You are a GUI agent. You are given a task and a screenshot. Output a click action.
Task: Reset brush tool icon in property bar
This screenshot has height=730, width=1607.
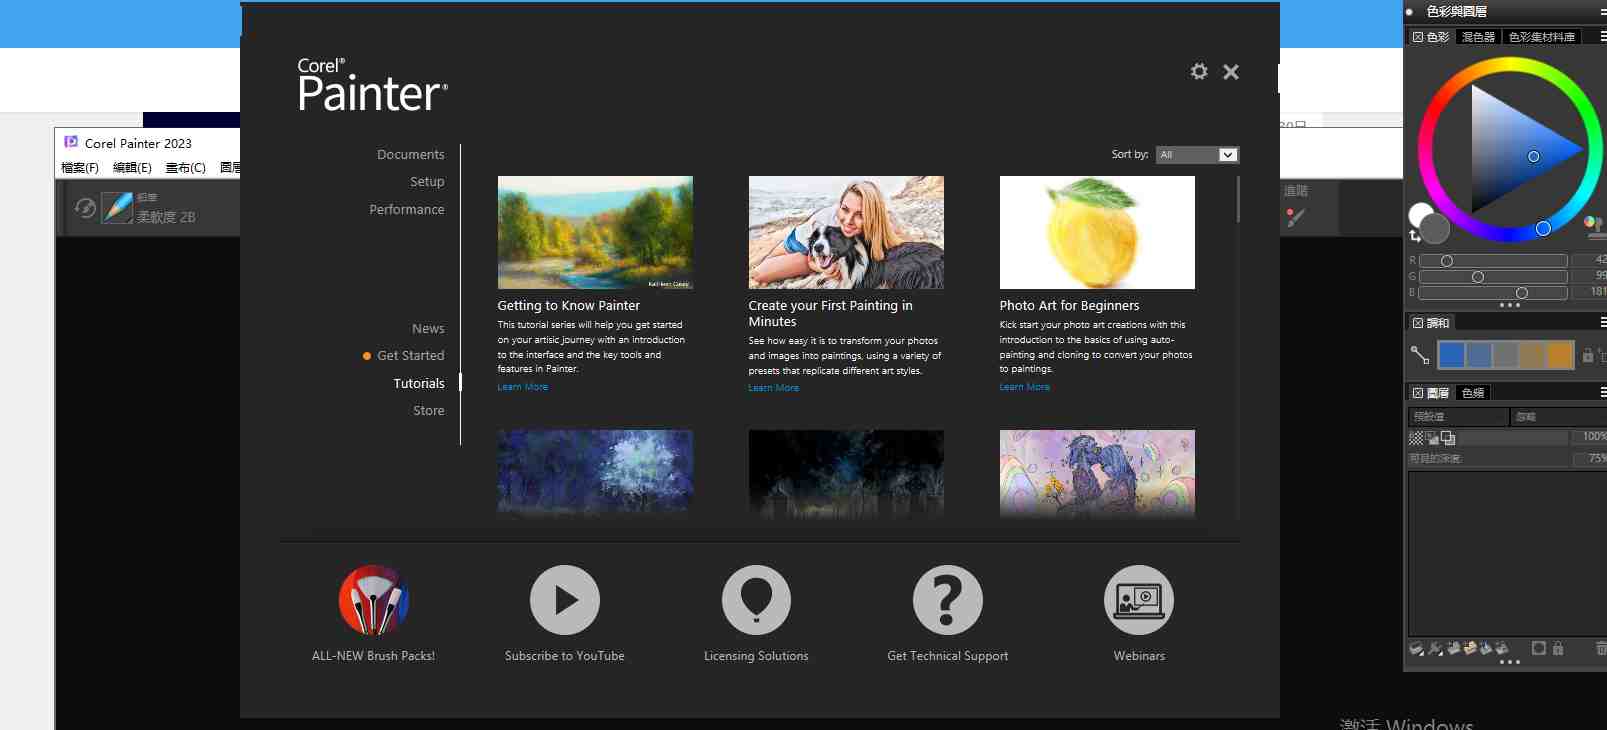click(x=86, y=208)
